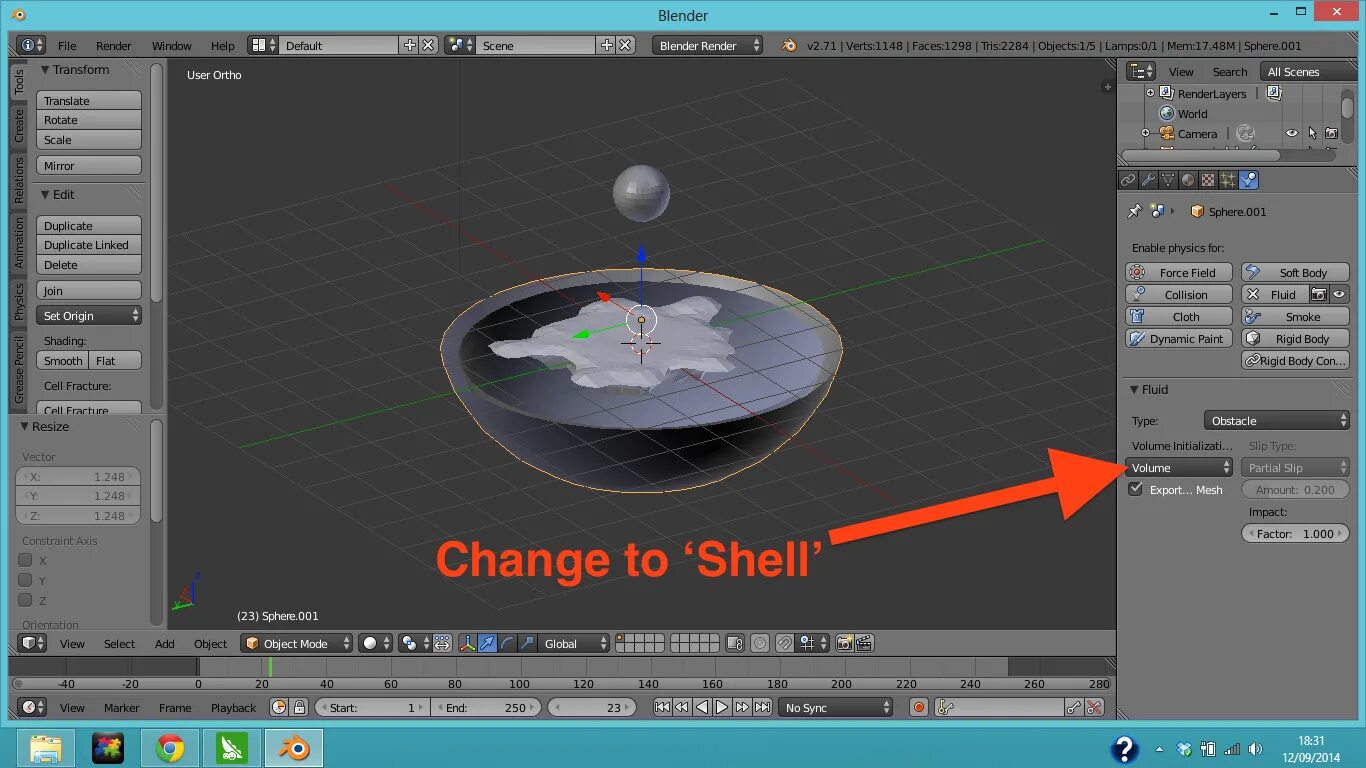Click OpenGL render image camera icon

[x=845, y=643]
